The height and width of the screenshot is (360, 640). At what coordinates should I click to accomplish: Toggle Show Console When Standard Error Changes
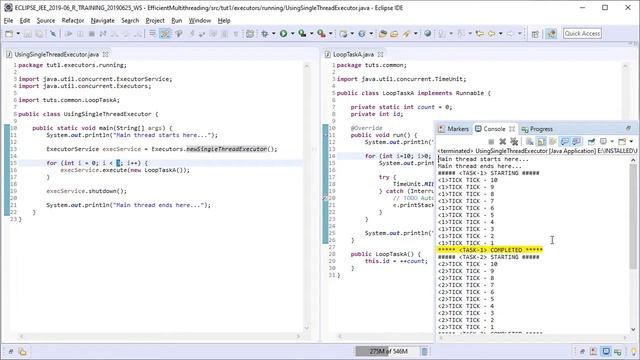pos(576,142)
